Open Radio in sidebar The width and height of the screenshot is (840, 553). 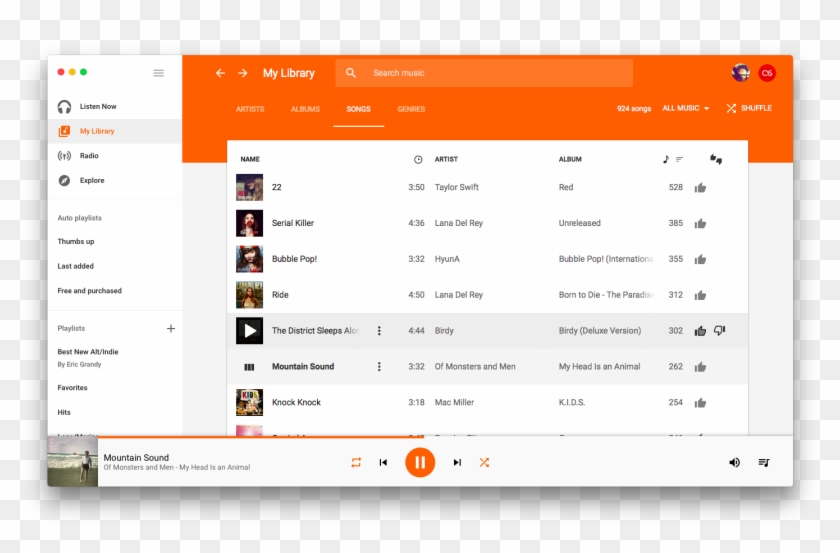coord(115,156)
